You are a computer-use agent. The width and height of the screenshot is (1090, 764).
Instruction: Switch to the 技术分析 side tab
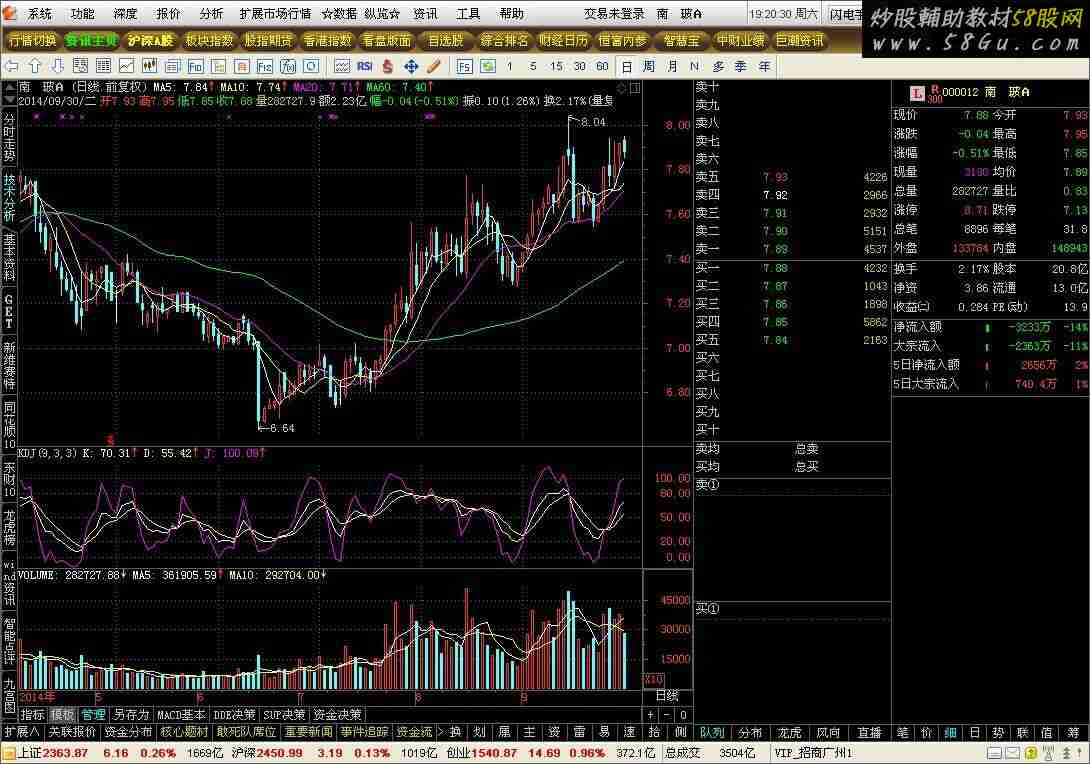click(9, 197)
